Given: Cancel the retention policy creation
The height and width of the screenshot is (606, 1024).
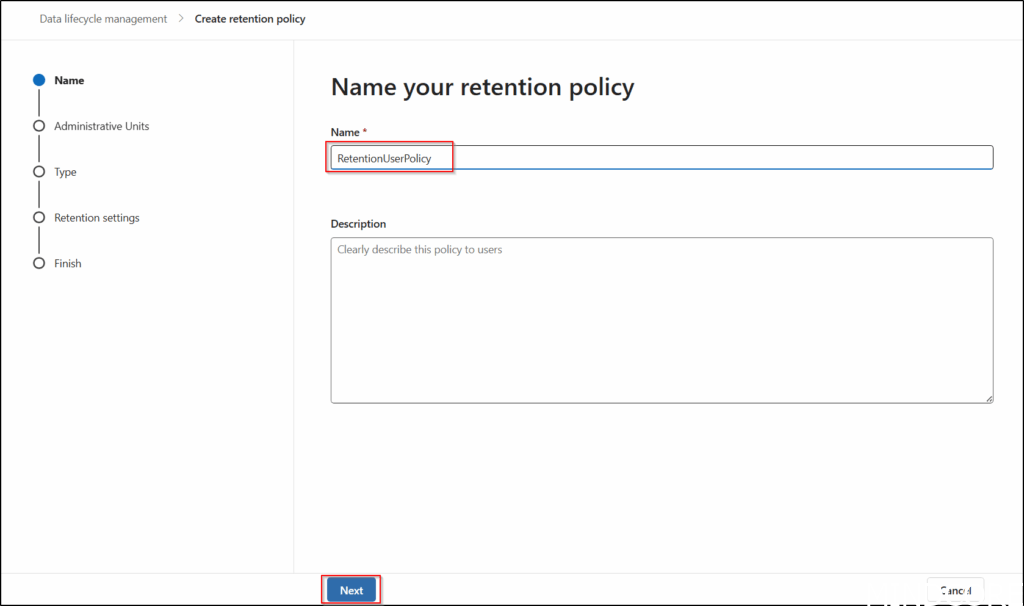Looking at the screenshot, I should pyautogui.click(x=955, y=590).
